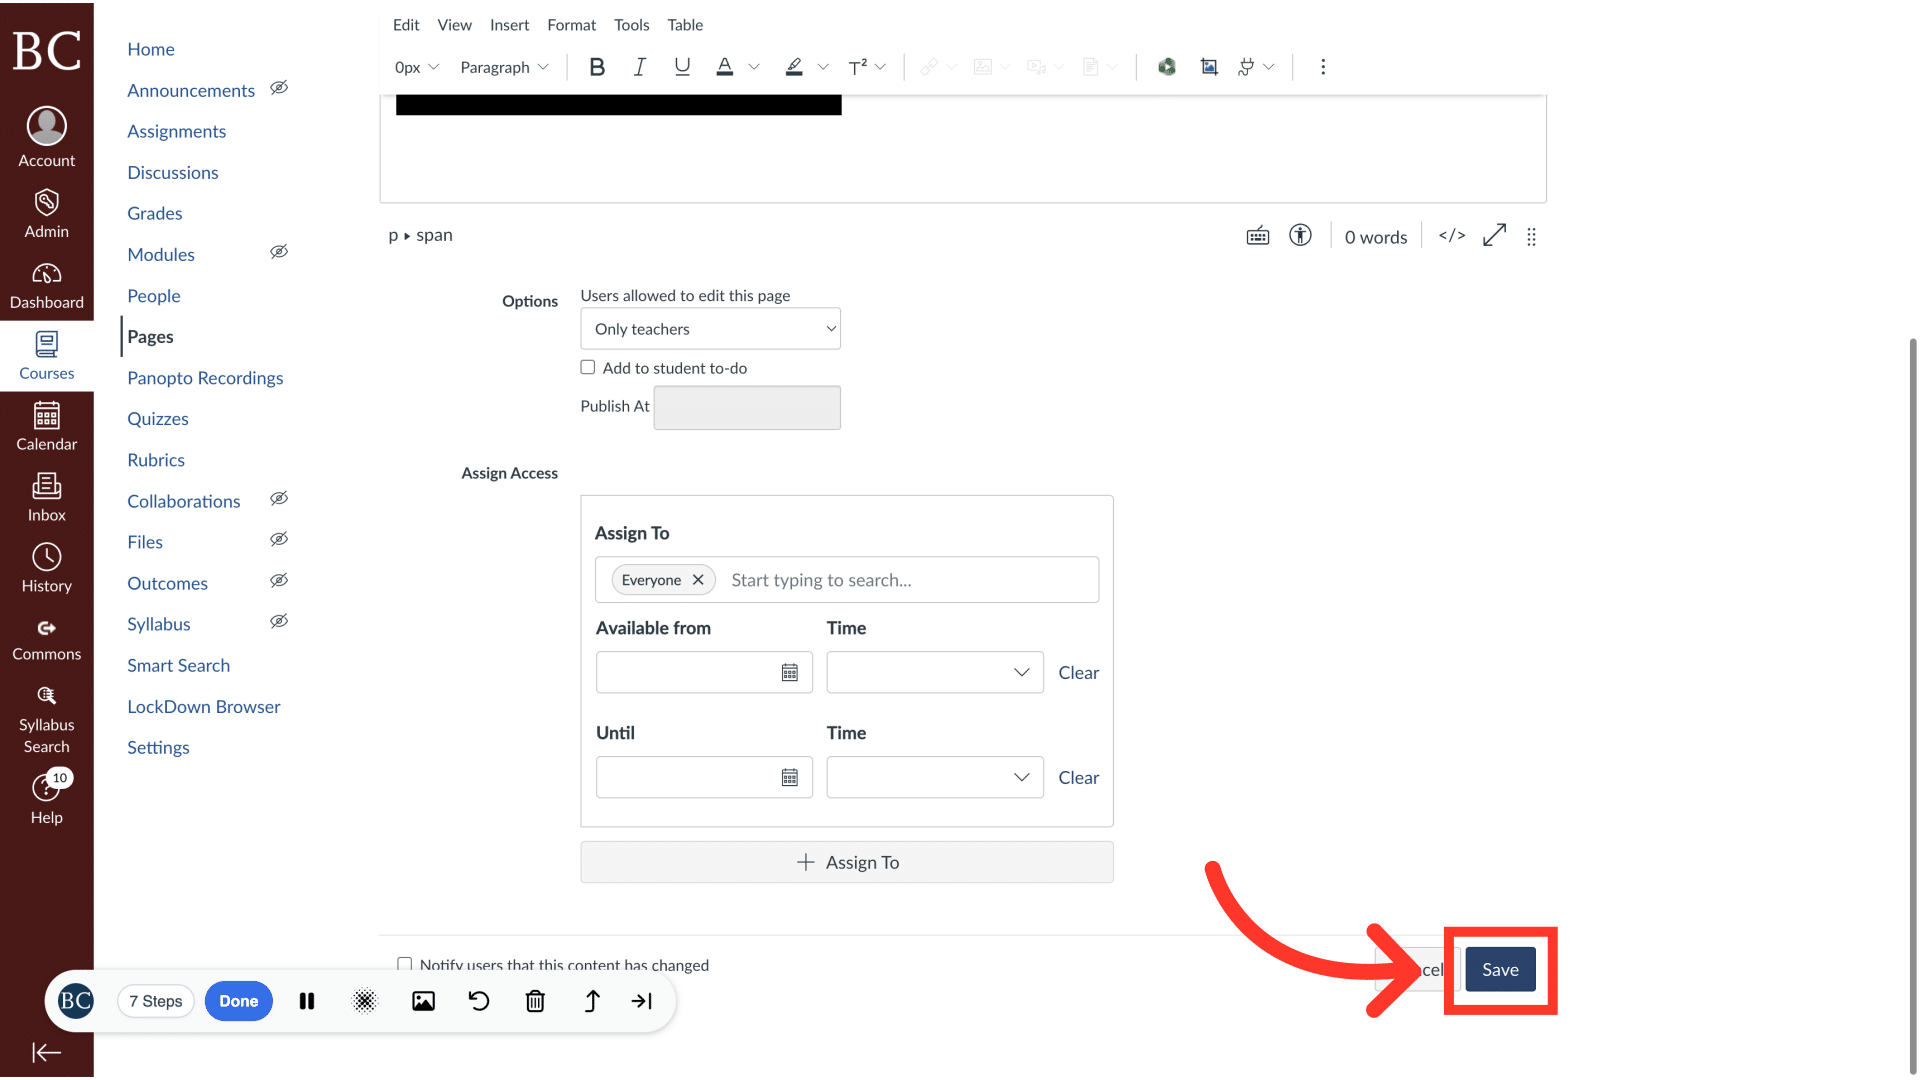Toggle visibility of the Files page
The height and width of the screenshot is (1080, 1920).
click(279, 539)
